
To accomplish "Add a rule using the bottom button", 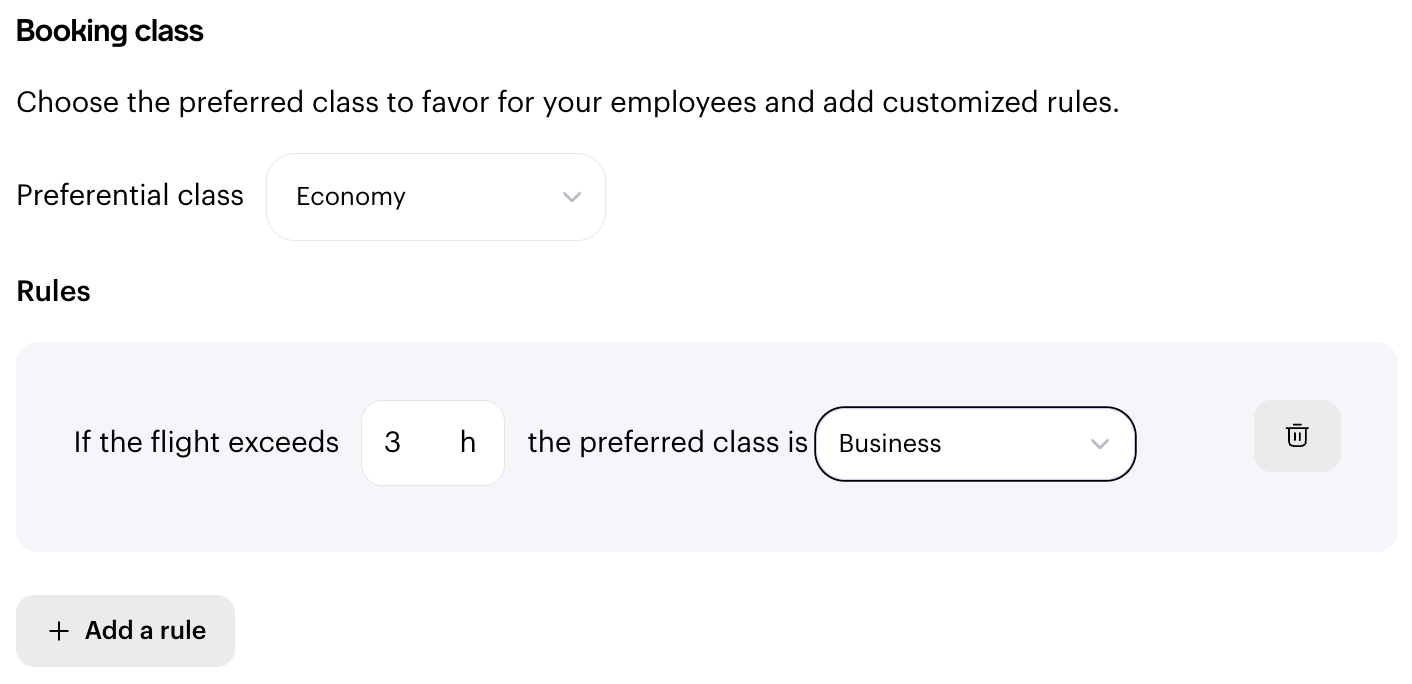I will pyautogui.click(x=125, y=631).
